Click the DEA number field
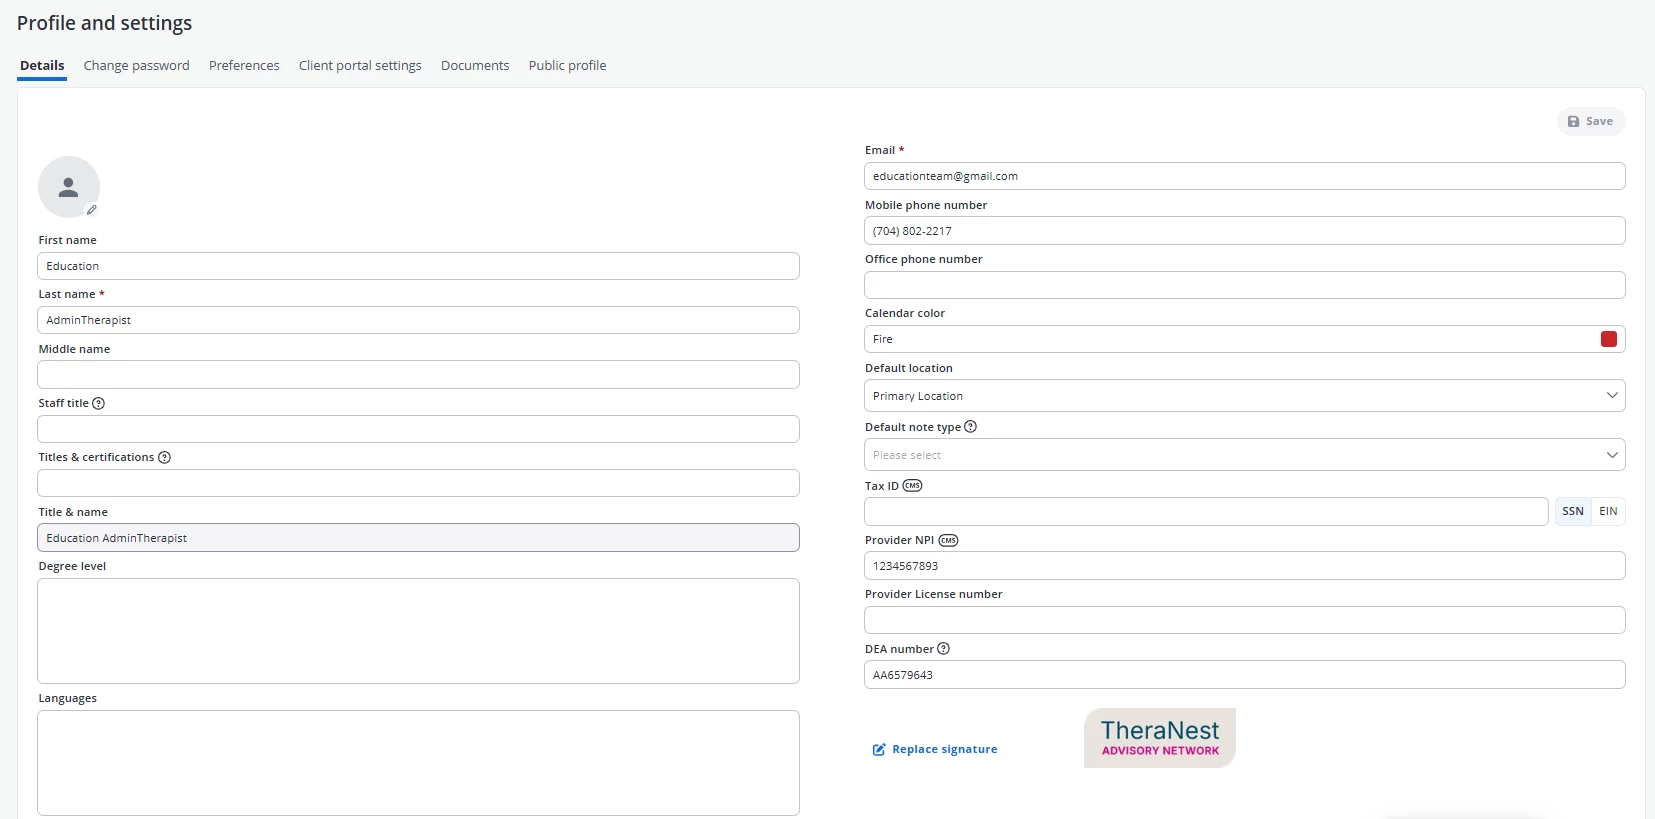This screenshot has width=1655, height=819. (x=1244, y=675)
